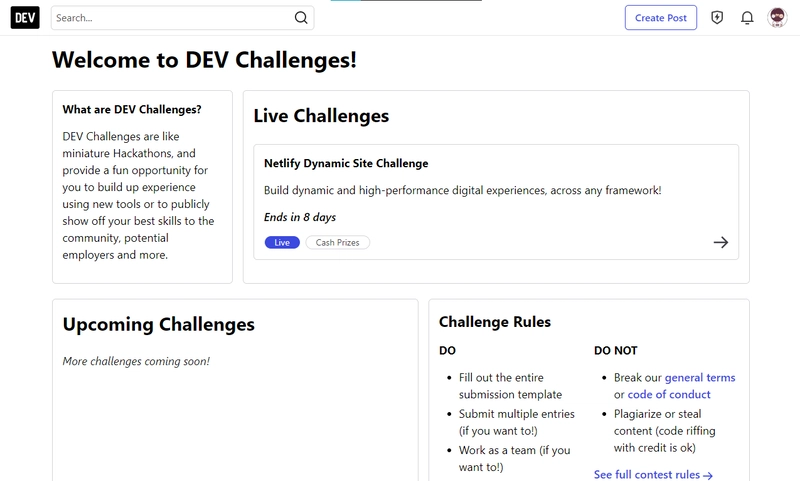This screenshot has width=800, height=481.
Task: Click the 'Challenge Rules' heading
Action: (x=495, y=322)
